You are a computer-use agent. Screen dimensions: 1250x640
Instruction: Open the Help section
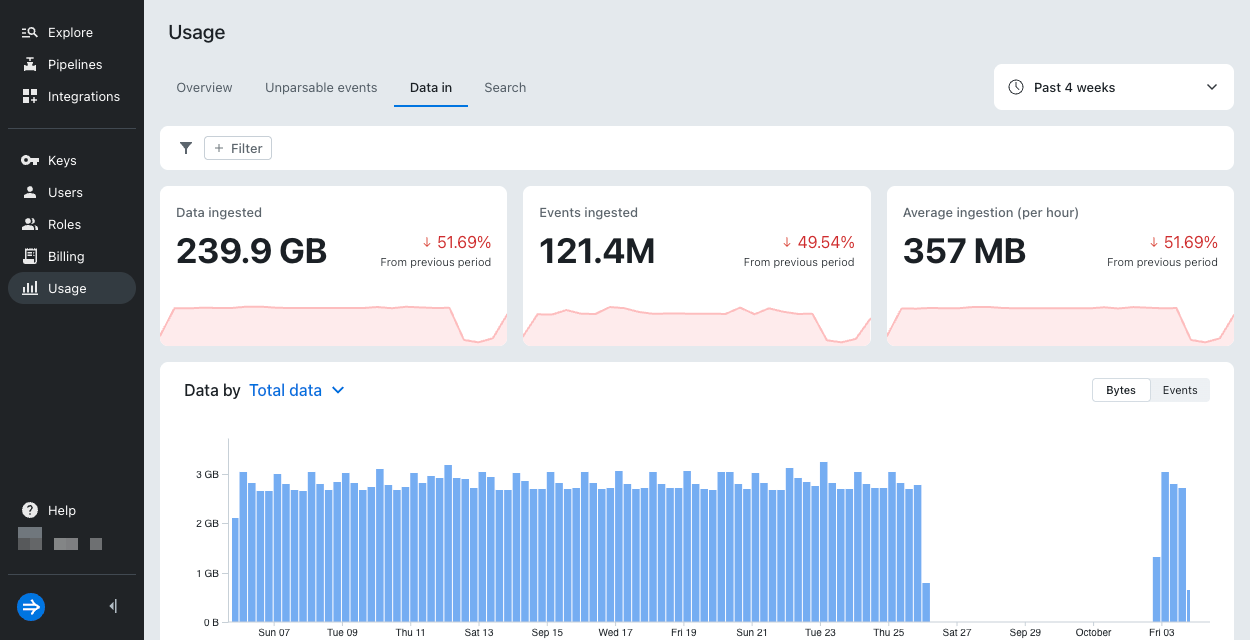pos(49,510)
